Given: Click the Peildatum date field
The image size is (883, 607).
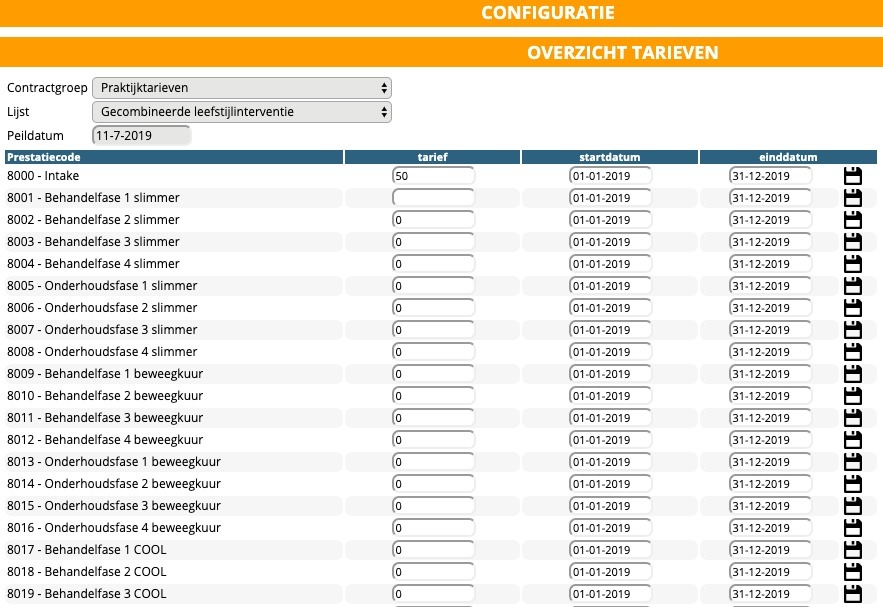Looking at the screenshot, I should (141, 135).
